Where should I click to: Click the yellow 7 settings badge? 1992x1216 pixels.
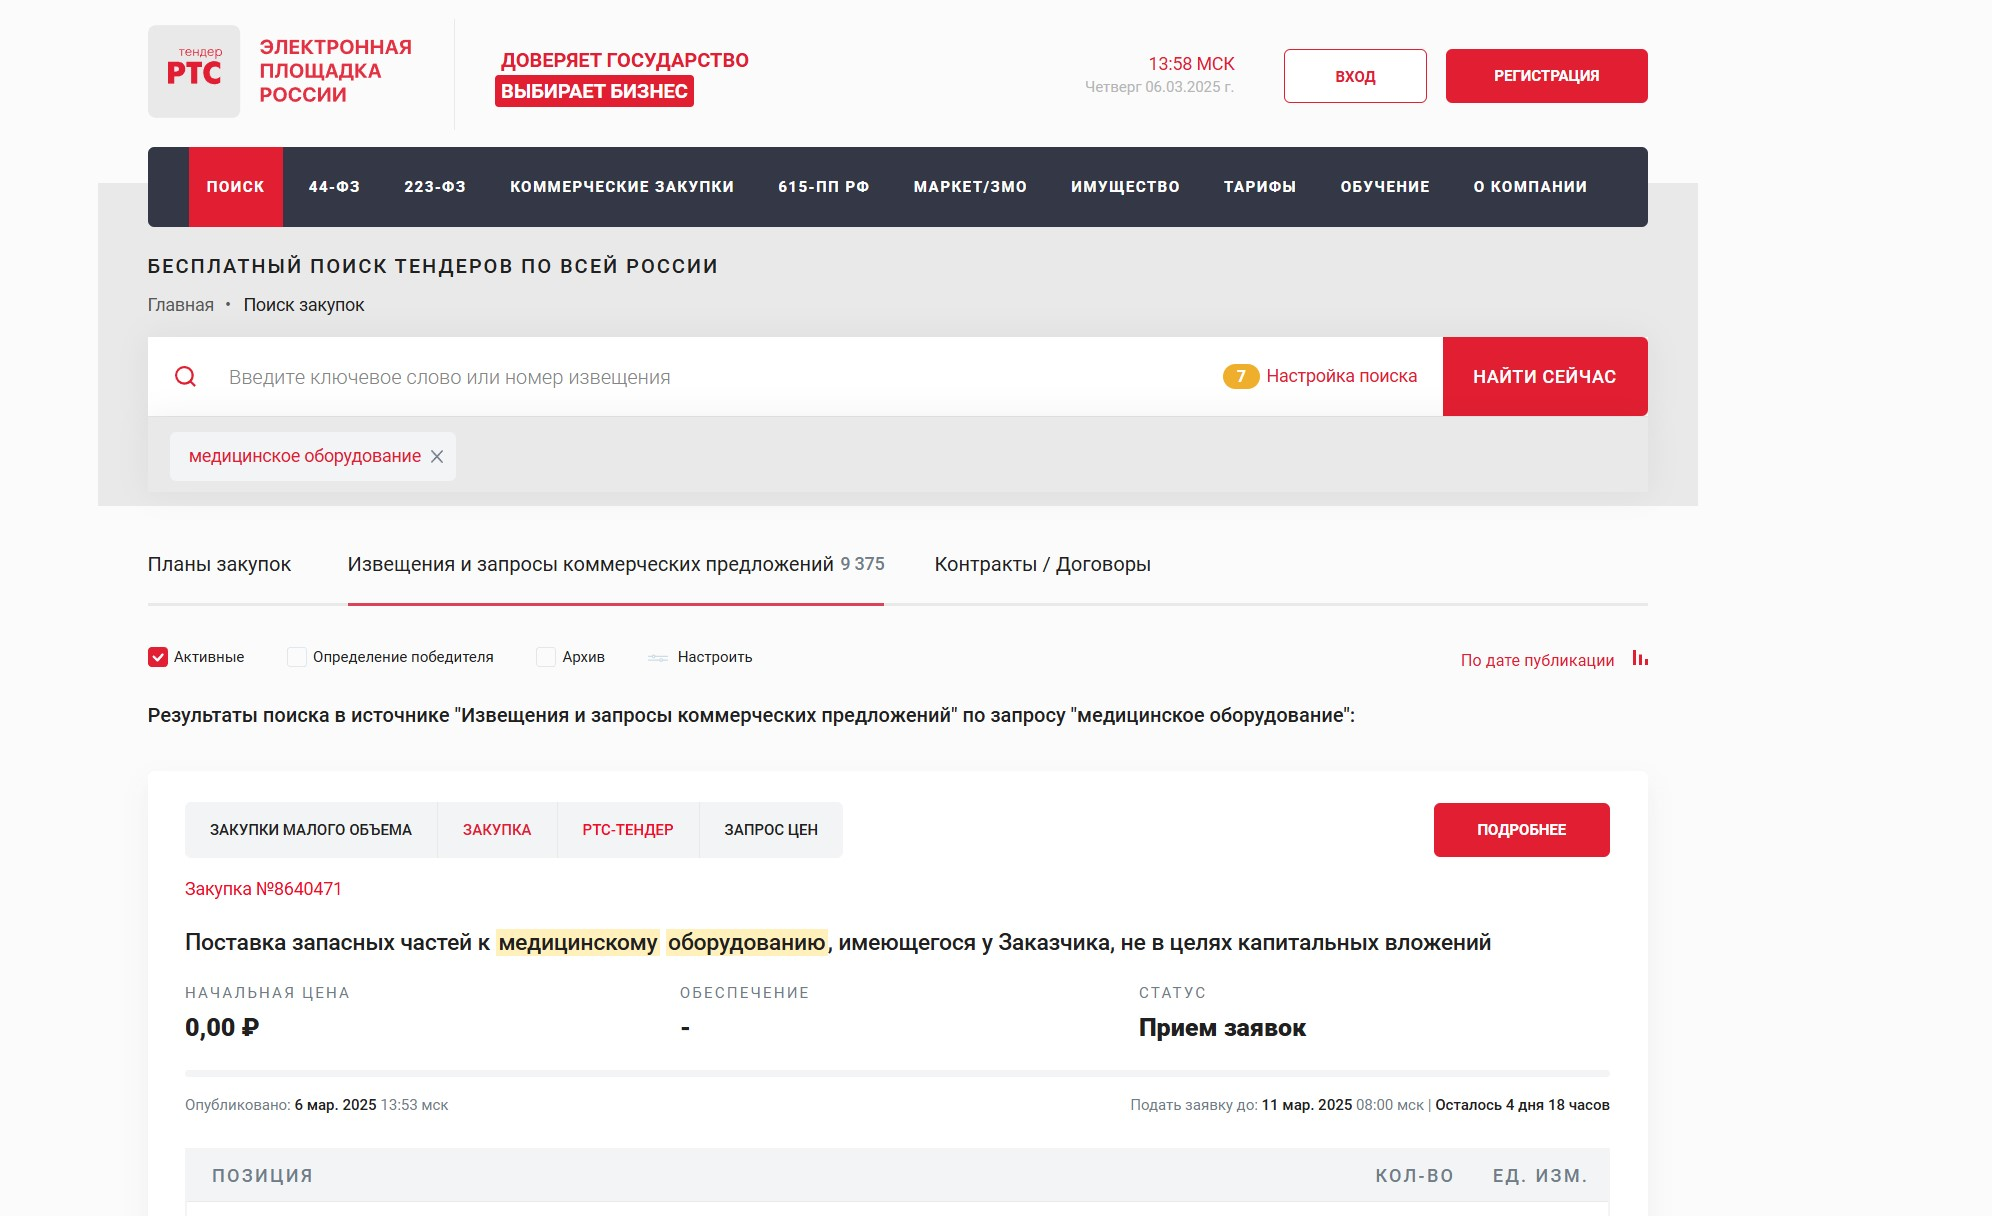1240,376
